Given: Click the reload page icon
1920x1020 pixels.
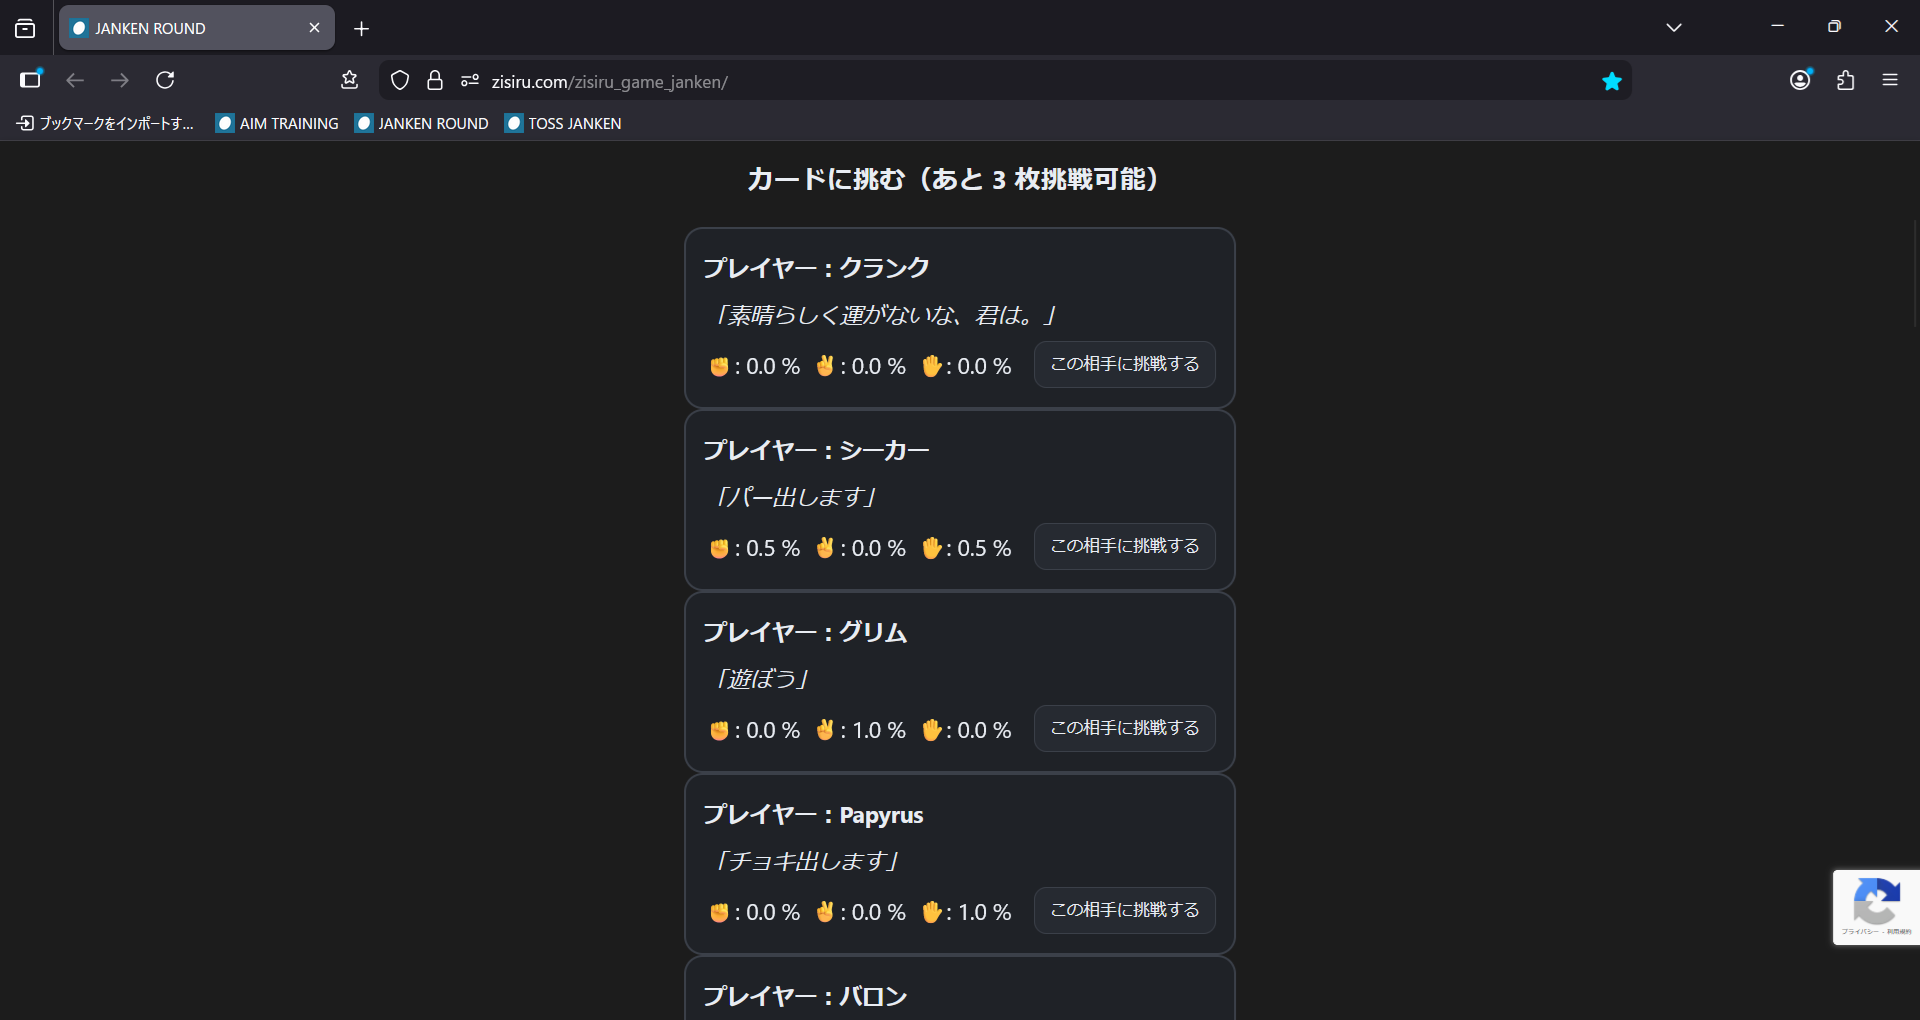Looking at the screenshot, I should click(x=166, y=80).
